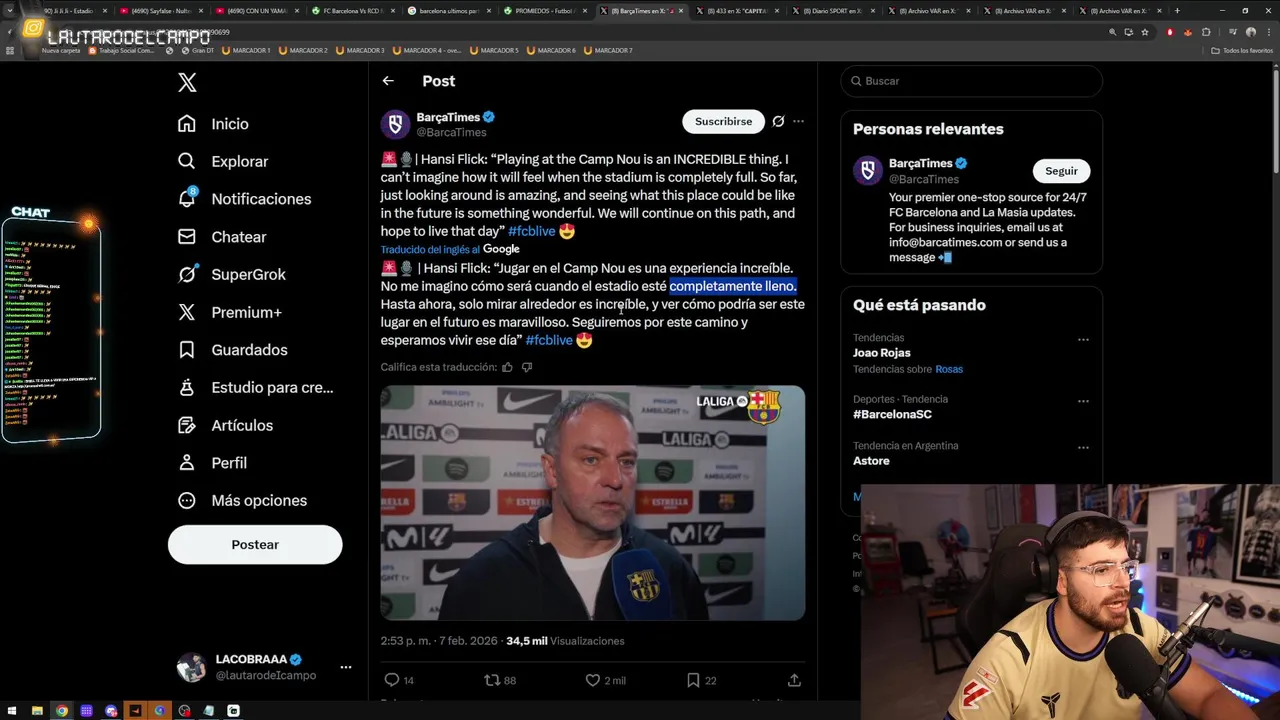Like the post with heart icon
The width and height of the screenshot is (1280, 720).
pos(592,680)
